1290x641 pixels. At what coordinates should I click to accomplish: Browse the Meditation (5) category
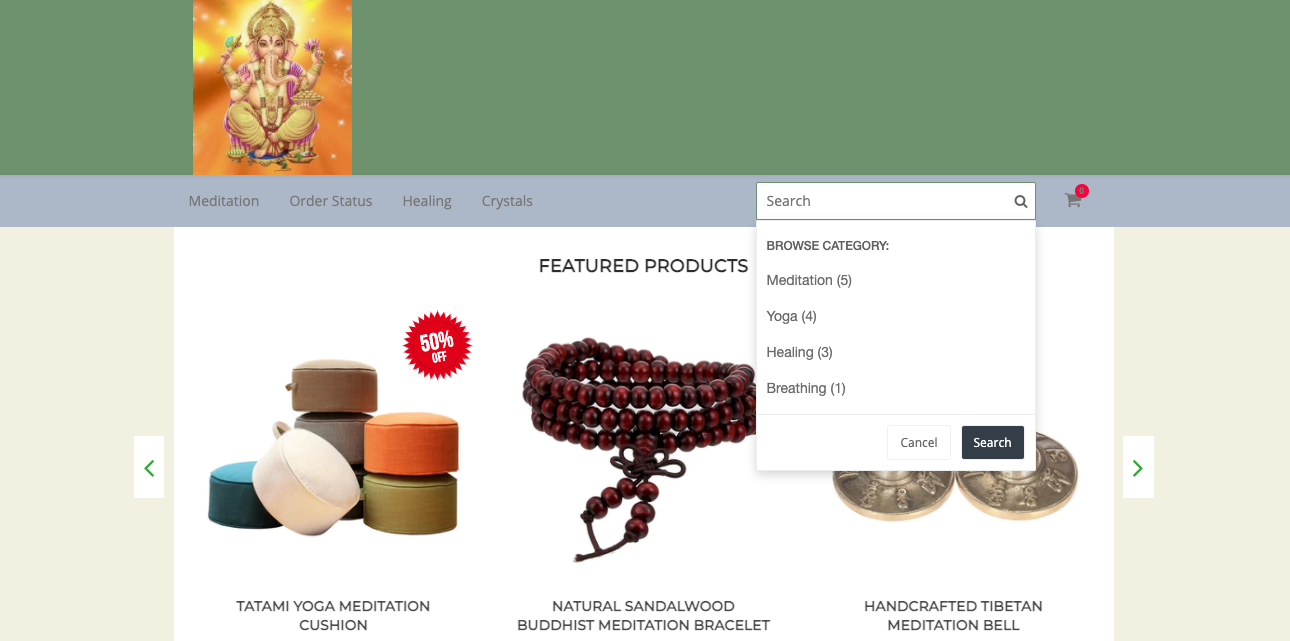point(809,280)
